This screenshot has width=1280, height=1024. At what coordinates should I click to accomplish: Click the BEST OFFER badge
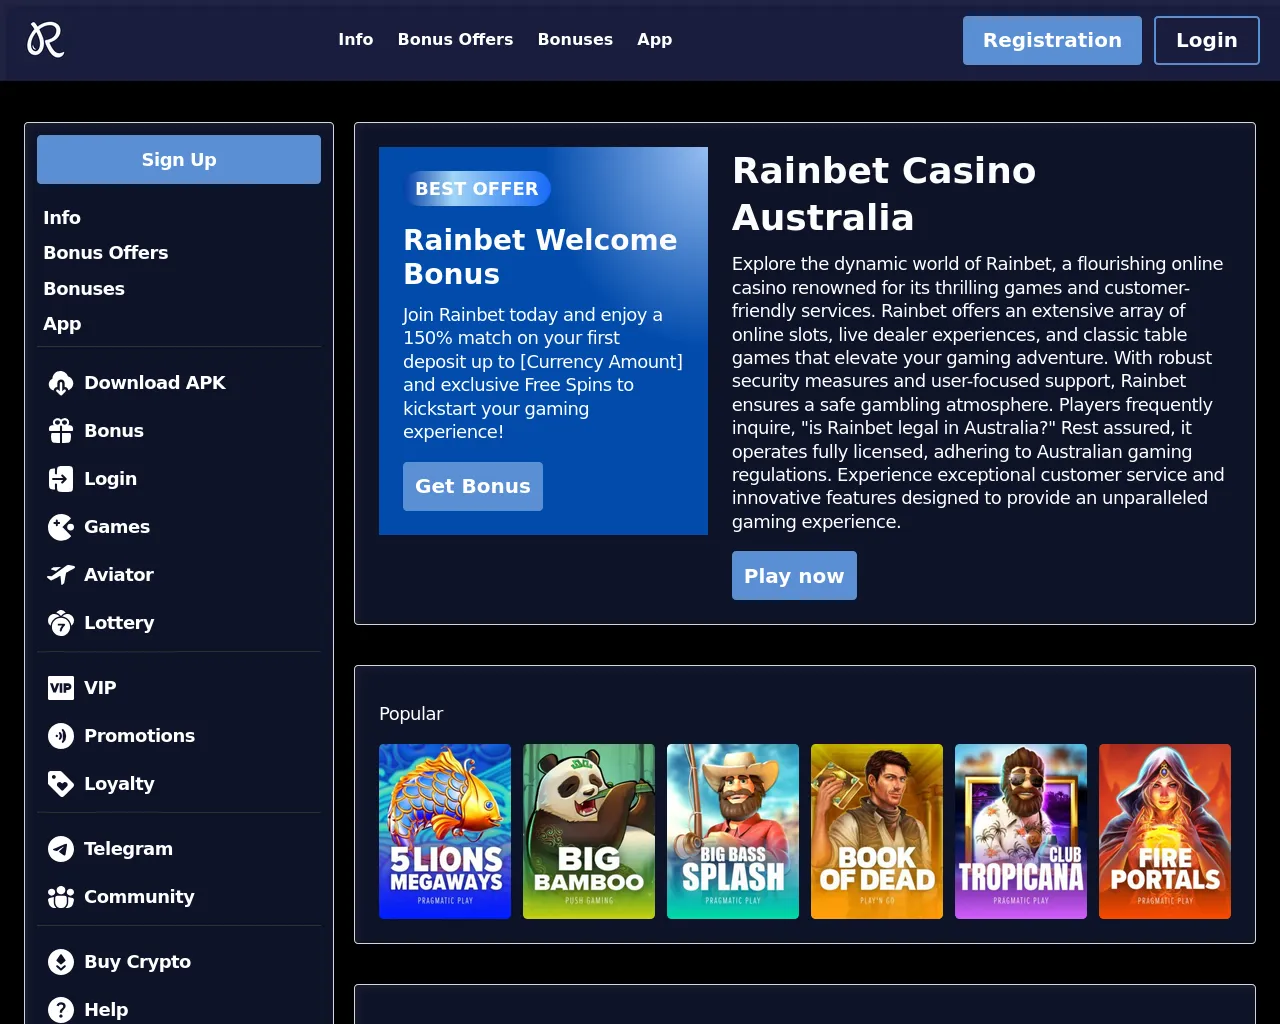tap(477, 189)
